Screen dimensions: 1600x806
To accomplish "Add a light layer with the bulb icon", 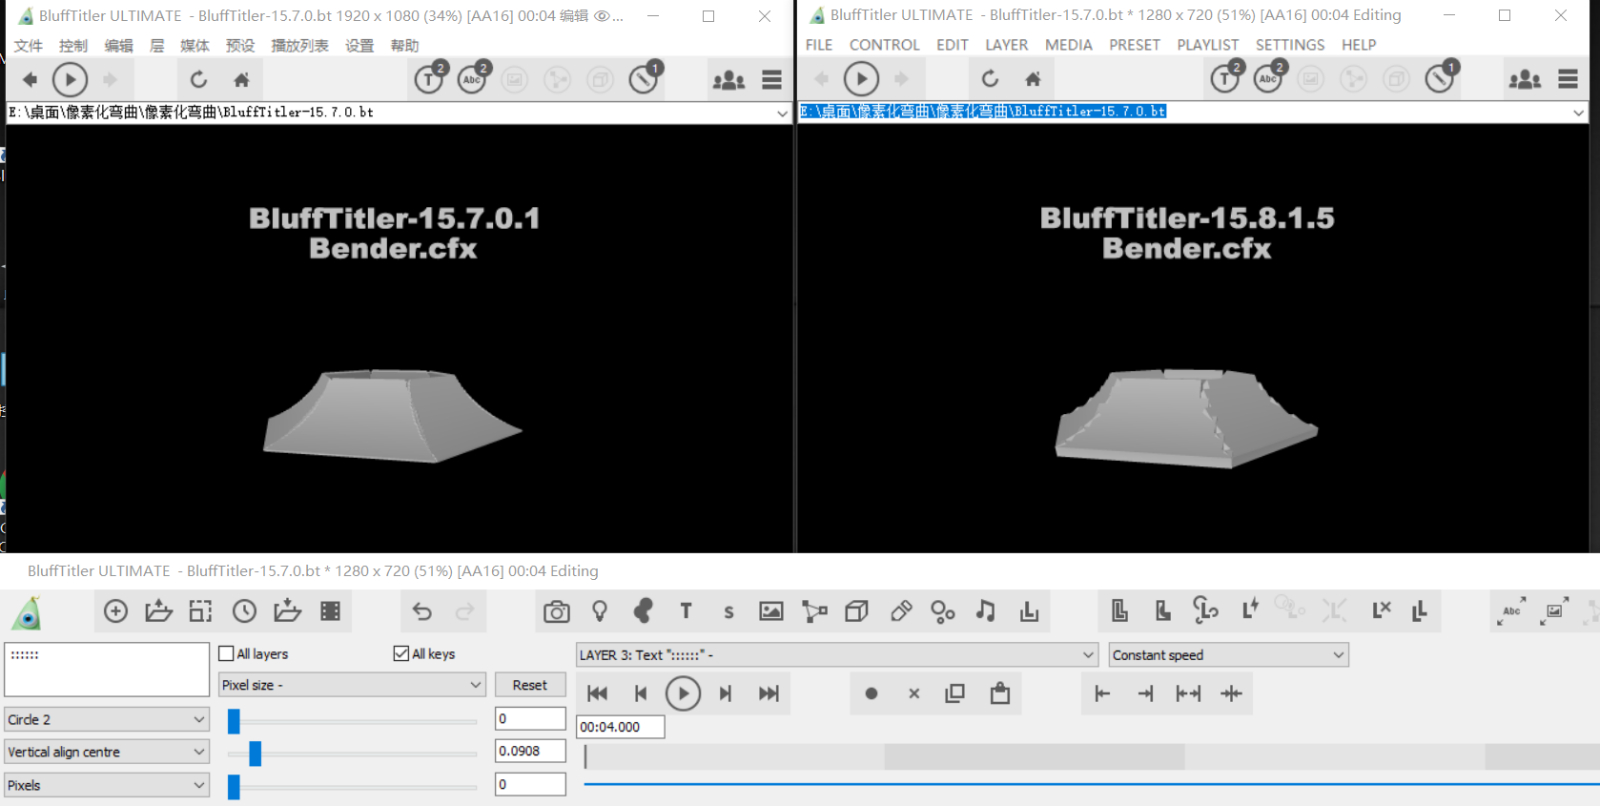I will 600,611.
